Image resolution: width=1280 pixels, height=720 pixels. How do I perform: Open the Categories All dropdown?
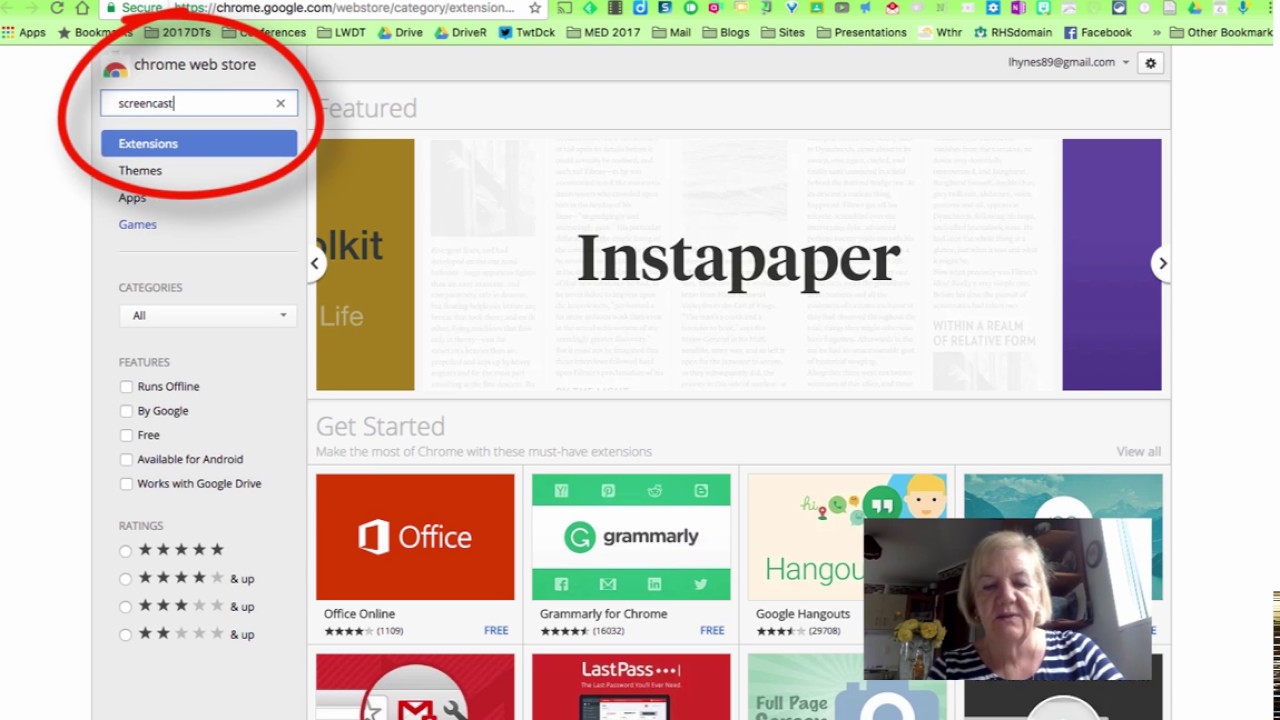(x=208, y=315)
